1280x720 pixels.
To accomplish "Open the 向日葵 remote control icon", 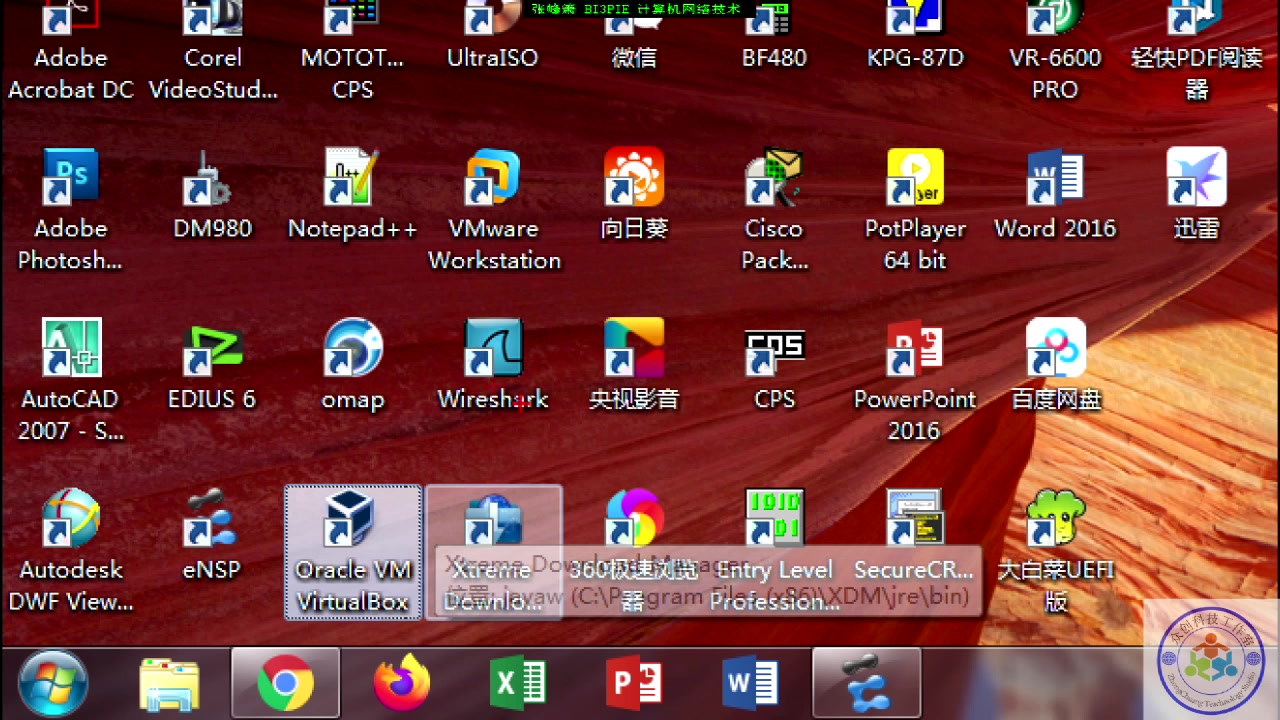I will [634, 196].
